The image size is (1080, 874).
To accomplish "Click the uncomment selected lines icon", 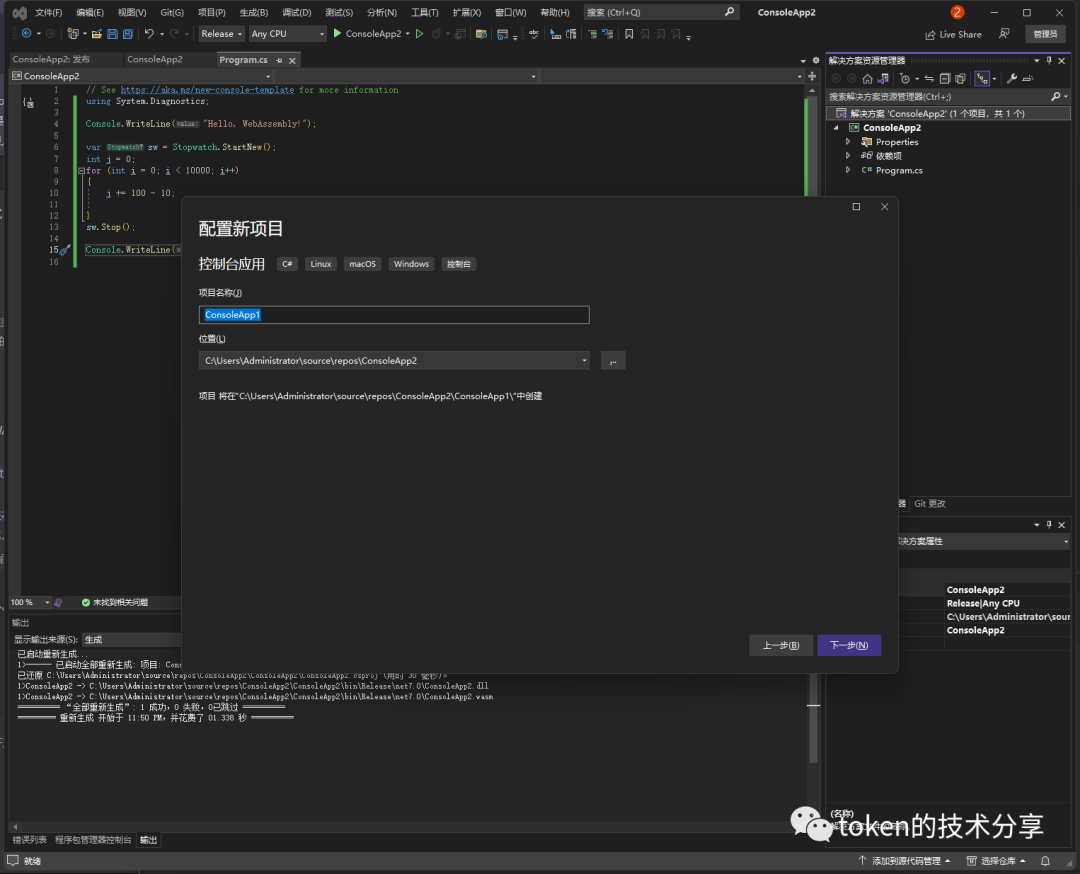I will coord(608,34).
